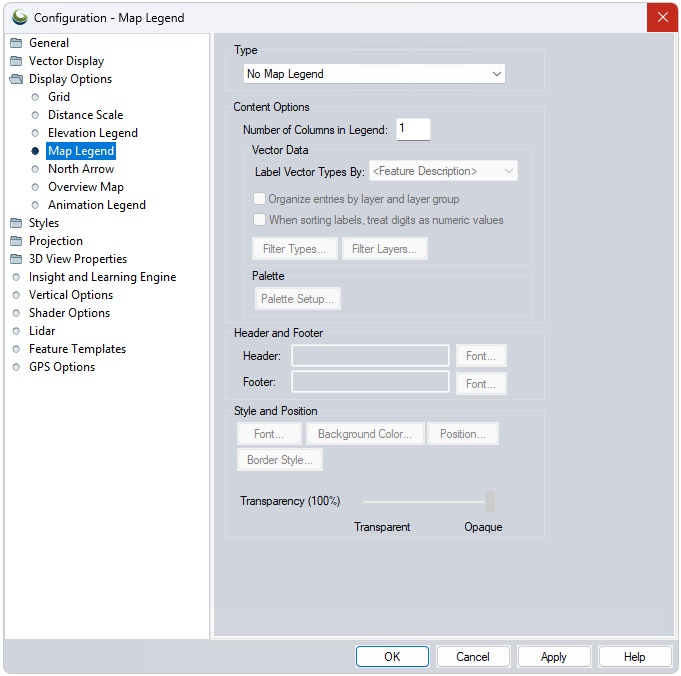Enable treat digits as numeric values checkbox

coord(260,220)
